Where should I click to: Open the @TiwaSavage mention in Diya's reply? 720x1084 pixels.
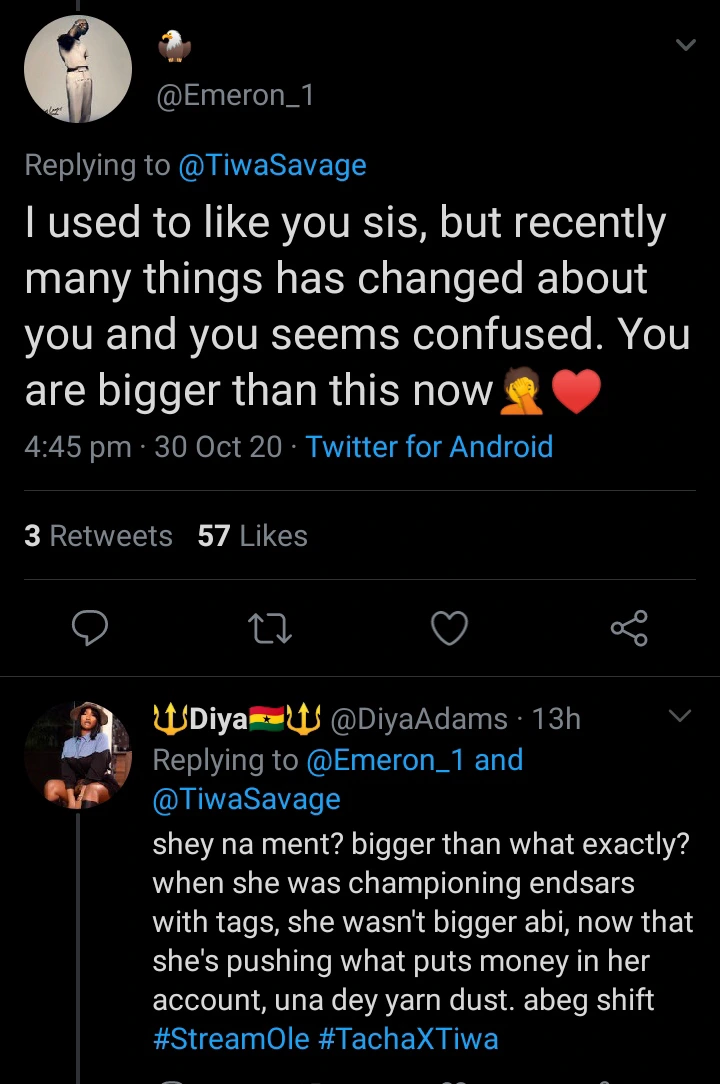246,799
